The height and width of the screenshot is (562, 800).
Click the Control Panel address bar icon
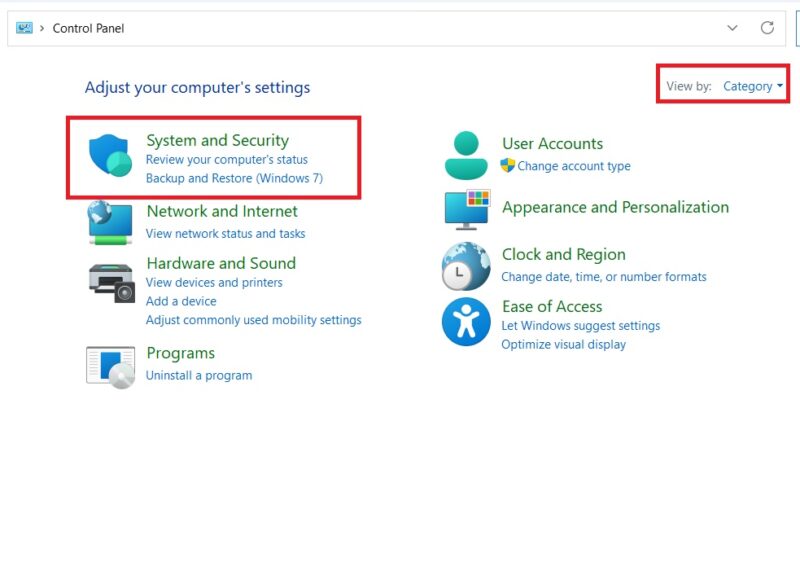point(24,28)
